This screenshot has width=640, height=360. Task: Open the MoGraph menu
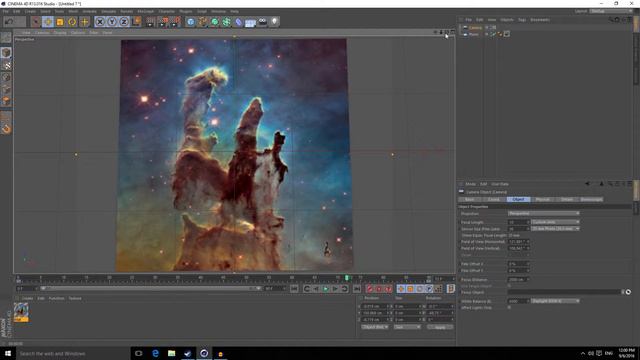click(x=146, y=11)
